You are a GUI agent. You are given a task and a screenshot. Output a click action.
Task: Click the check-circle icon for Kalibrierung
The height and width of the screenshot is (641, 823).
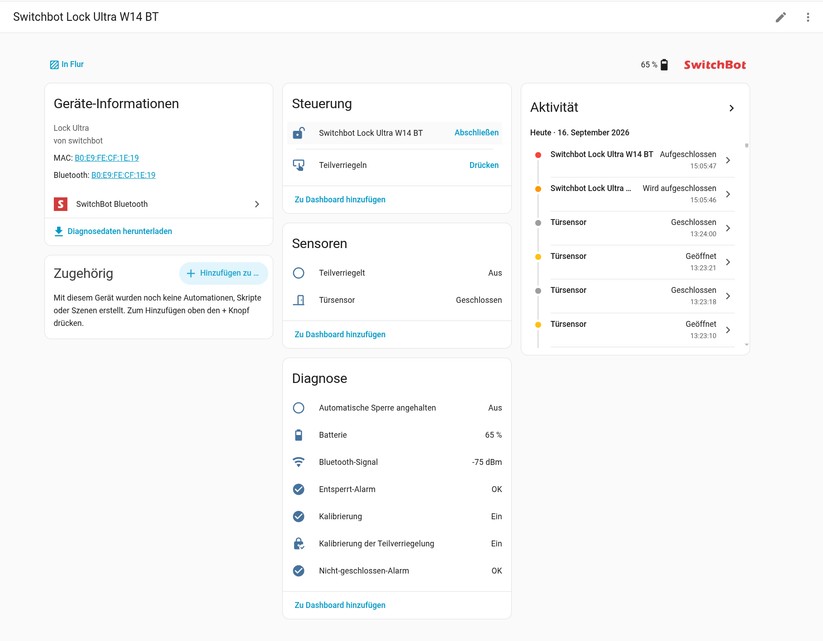pos(299,516)
